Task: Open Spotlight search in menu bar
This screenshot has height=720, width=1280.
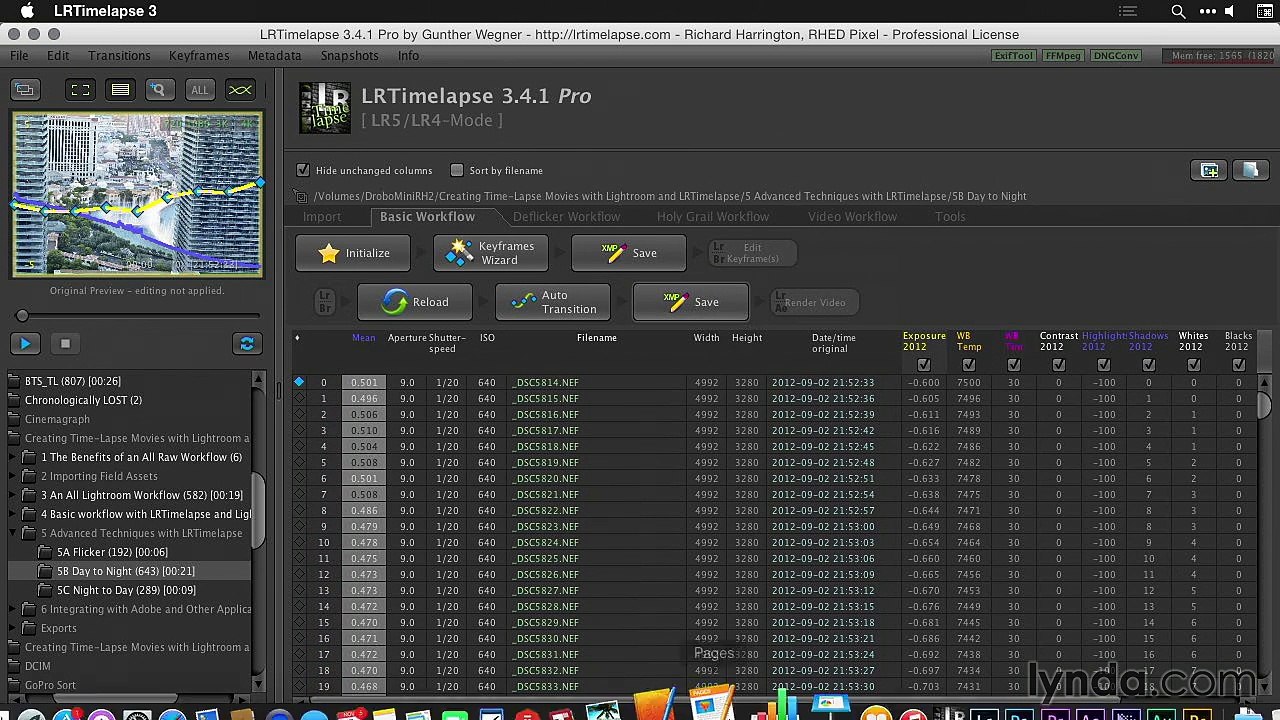Action: pyautogui.click(x=1178, y=11)
